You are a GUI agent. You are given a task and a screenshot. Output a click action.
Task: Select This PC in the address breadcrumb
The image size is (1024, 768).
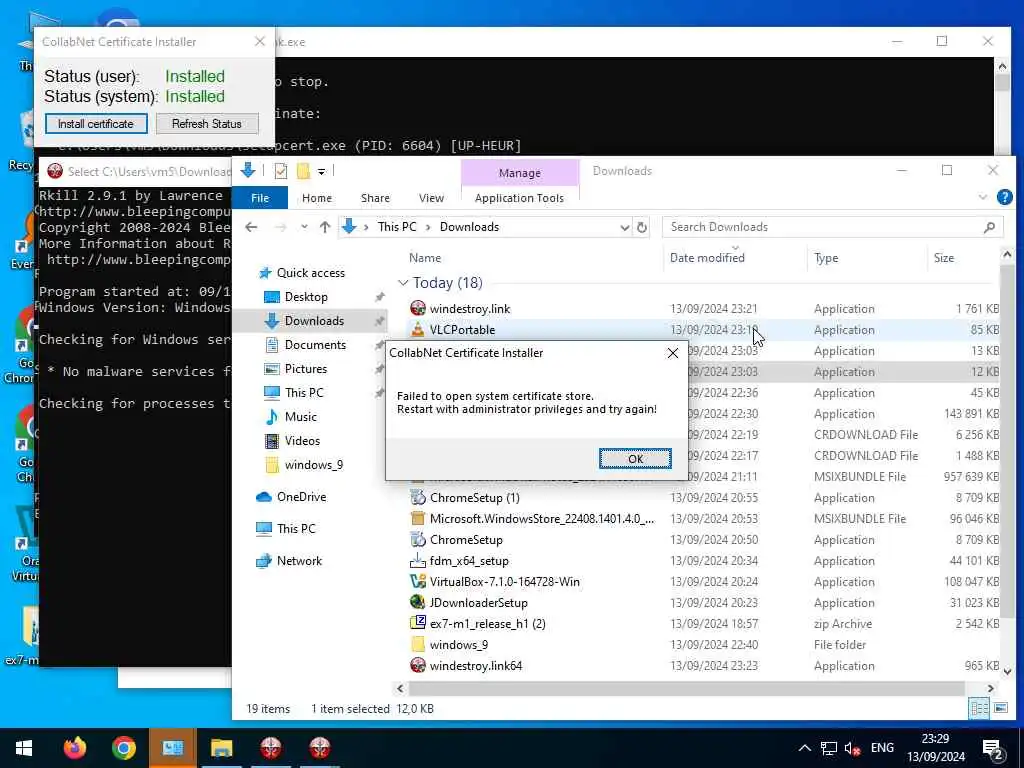[396, 227]
